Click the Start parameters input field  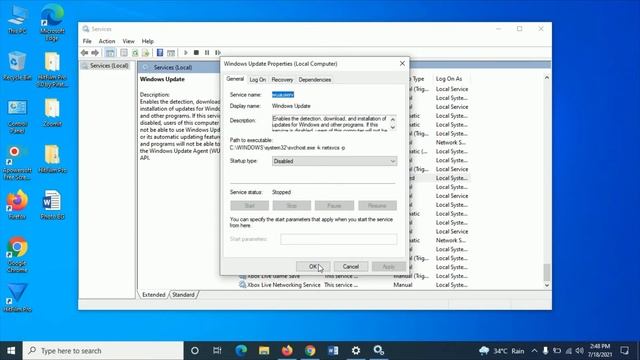pyautogui.click(x=338, y=239)
